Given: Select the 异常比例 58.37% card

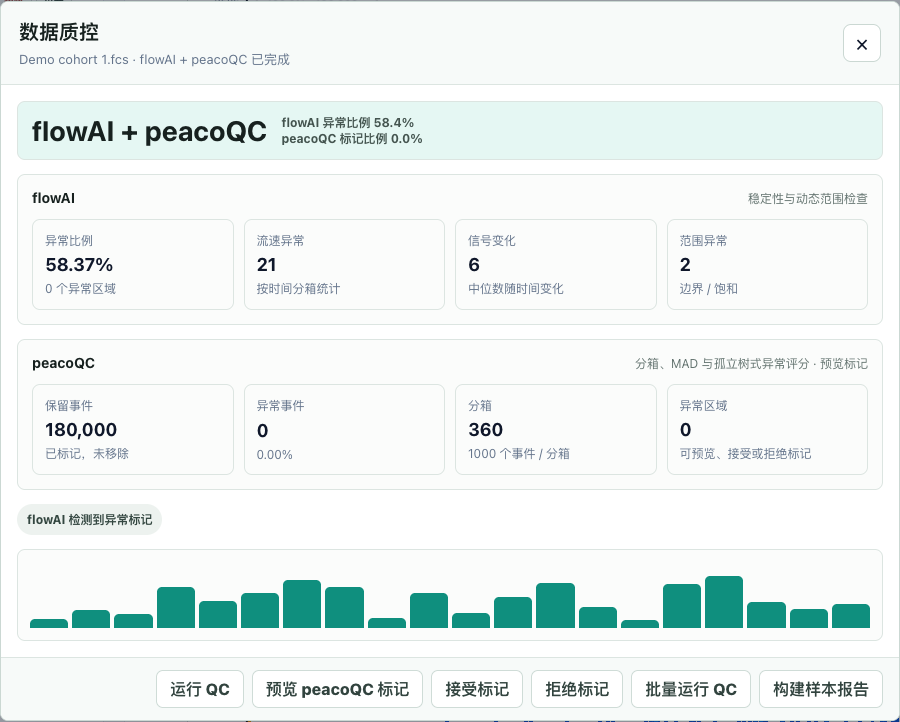Looking at the screenshot, I should tap(133, 265).
